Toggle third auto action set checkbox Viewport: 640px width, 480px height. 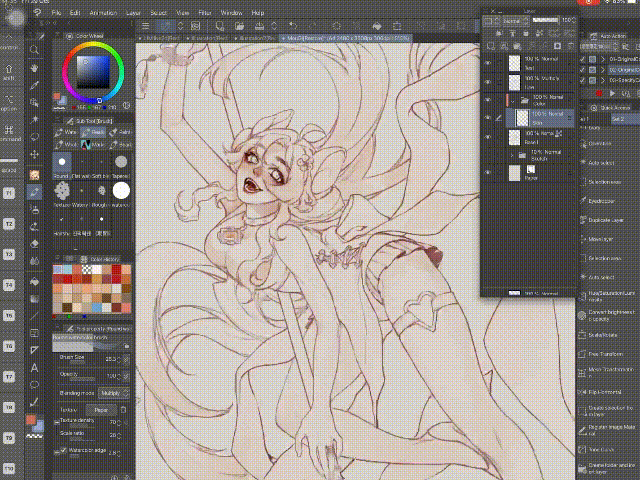tap(582, 81)
